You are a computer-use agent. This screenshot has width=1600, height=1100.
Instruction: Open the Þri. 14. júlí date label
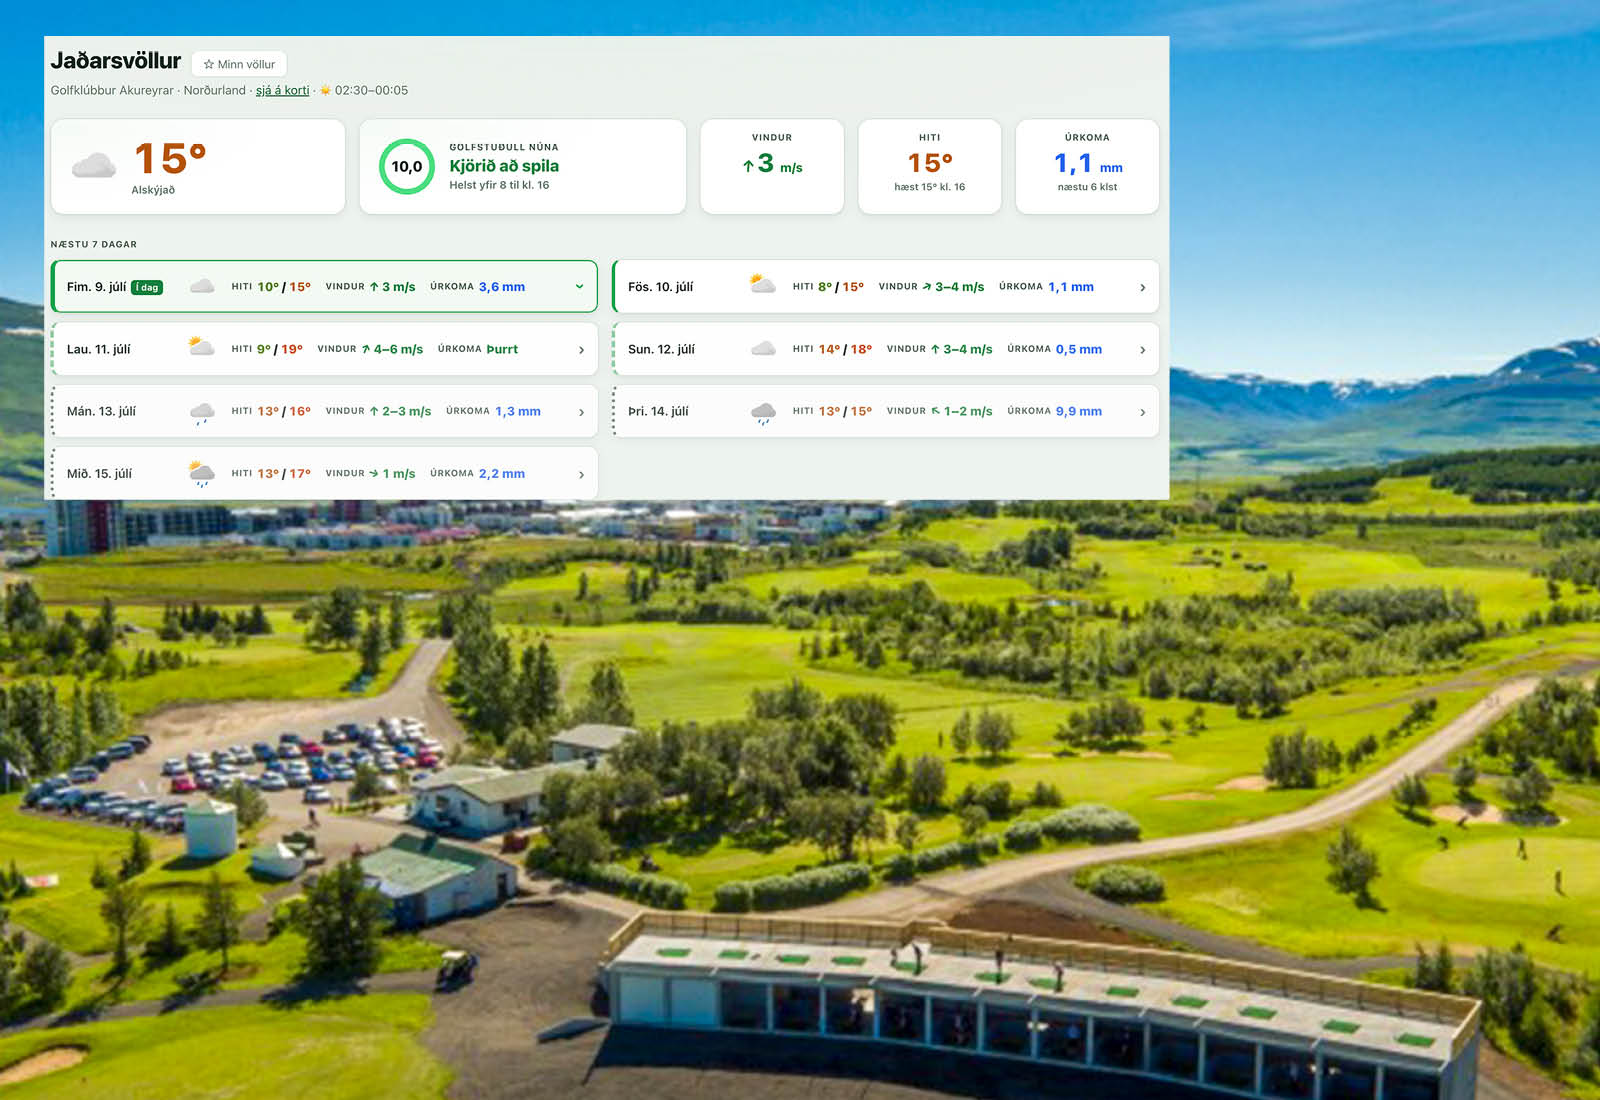click(x=658, y=411)
